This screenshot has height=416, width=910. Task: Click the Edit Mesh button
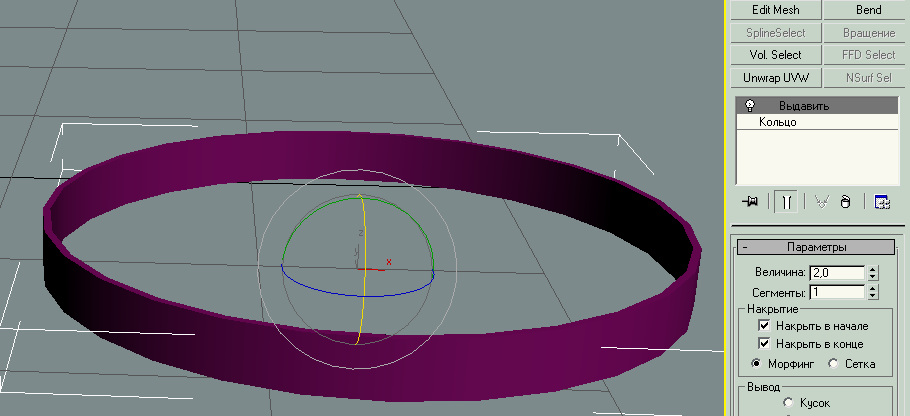776,10
